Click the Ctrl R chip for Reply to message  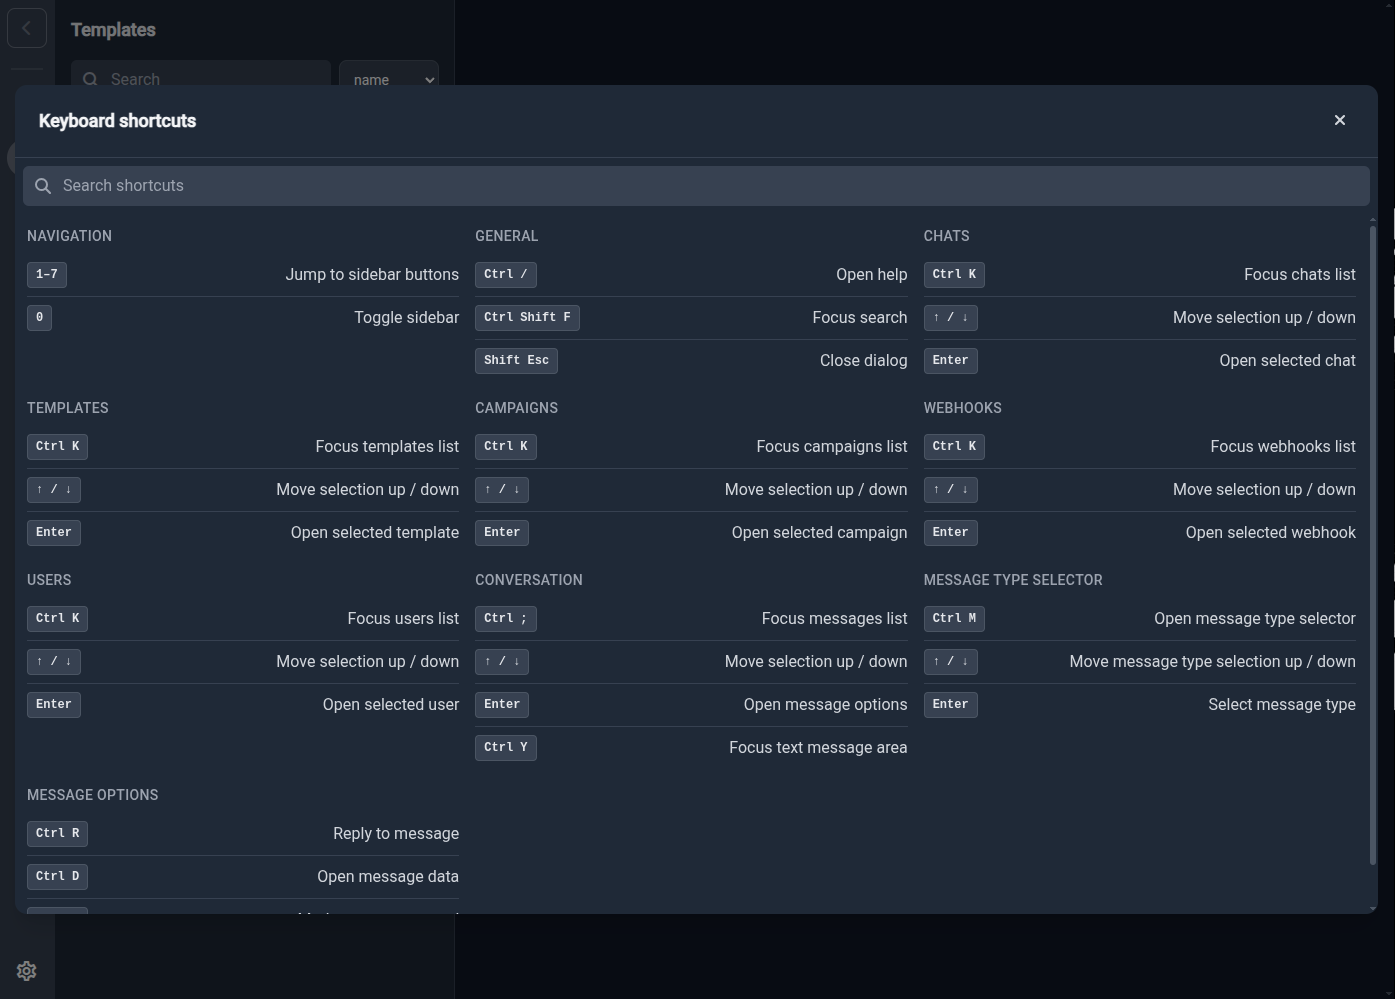pos(57,833)
